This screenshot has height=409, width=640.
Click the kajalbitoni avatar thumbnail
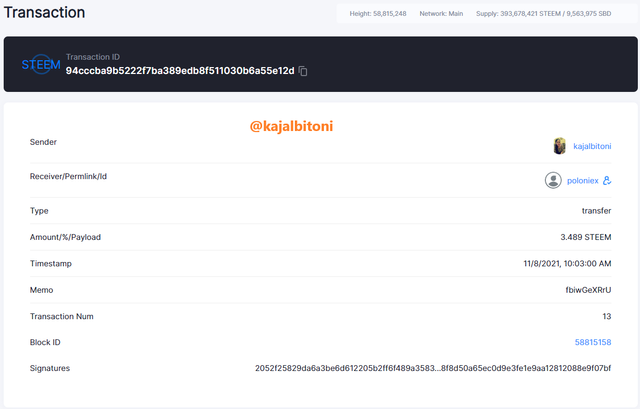click(560, 146)
